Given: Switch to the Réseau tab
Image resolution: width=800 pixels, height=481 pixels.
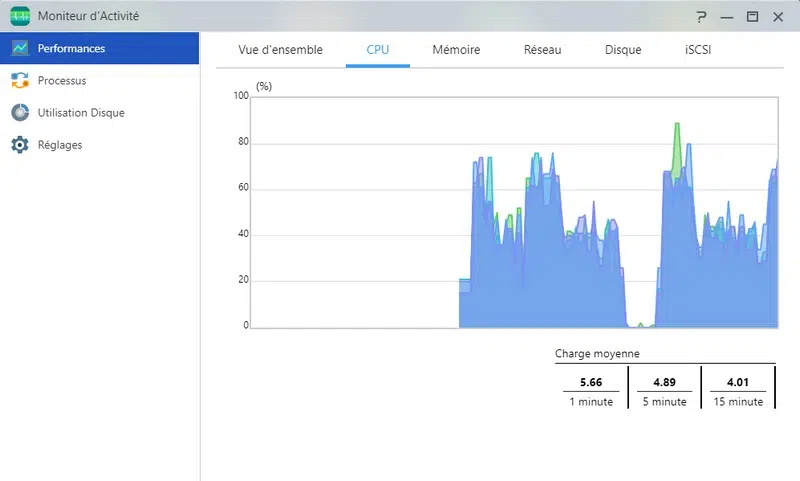Looking at the screenshot, I should point(542,49).
